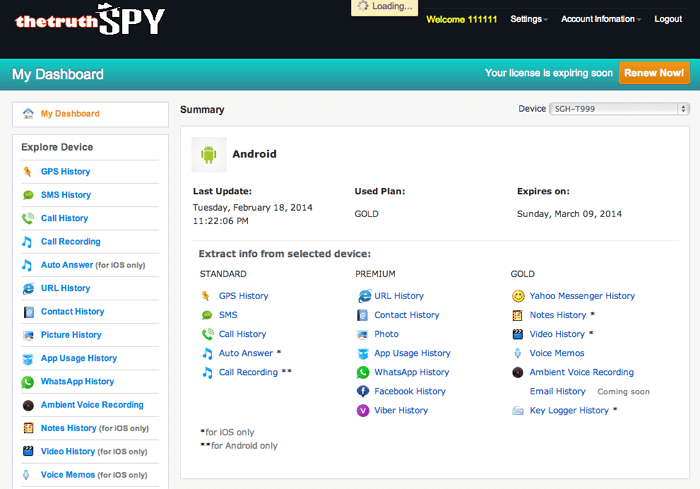Select My Dashboard in the sidebar
700x489 pixels.
pyautogui.click(x=70, y=114)
